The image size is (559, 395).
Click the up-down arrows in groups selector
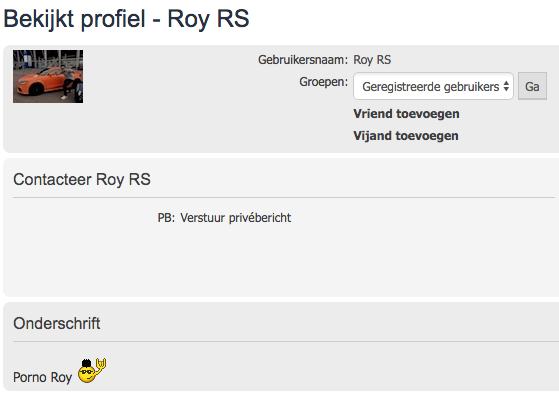coord(506,86)
